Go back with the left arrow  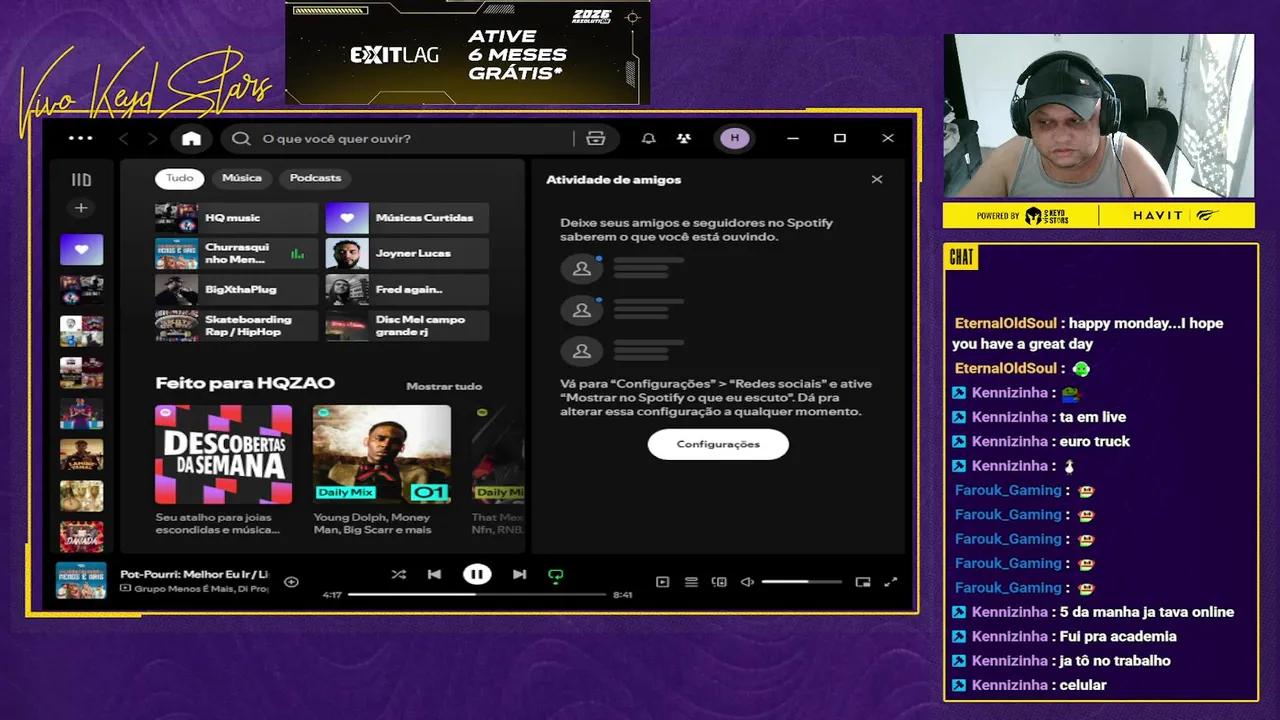pyautogui.click(x=124, y=139)
